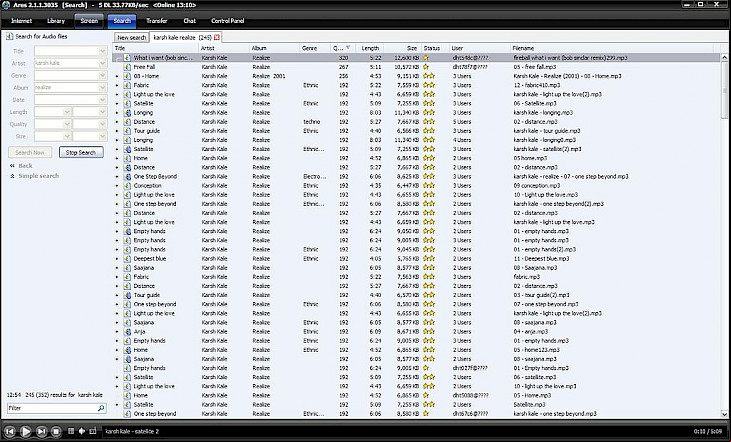Click the status star for Free Fall

click(426, 67)
